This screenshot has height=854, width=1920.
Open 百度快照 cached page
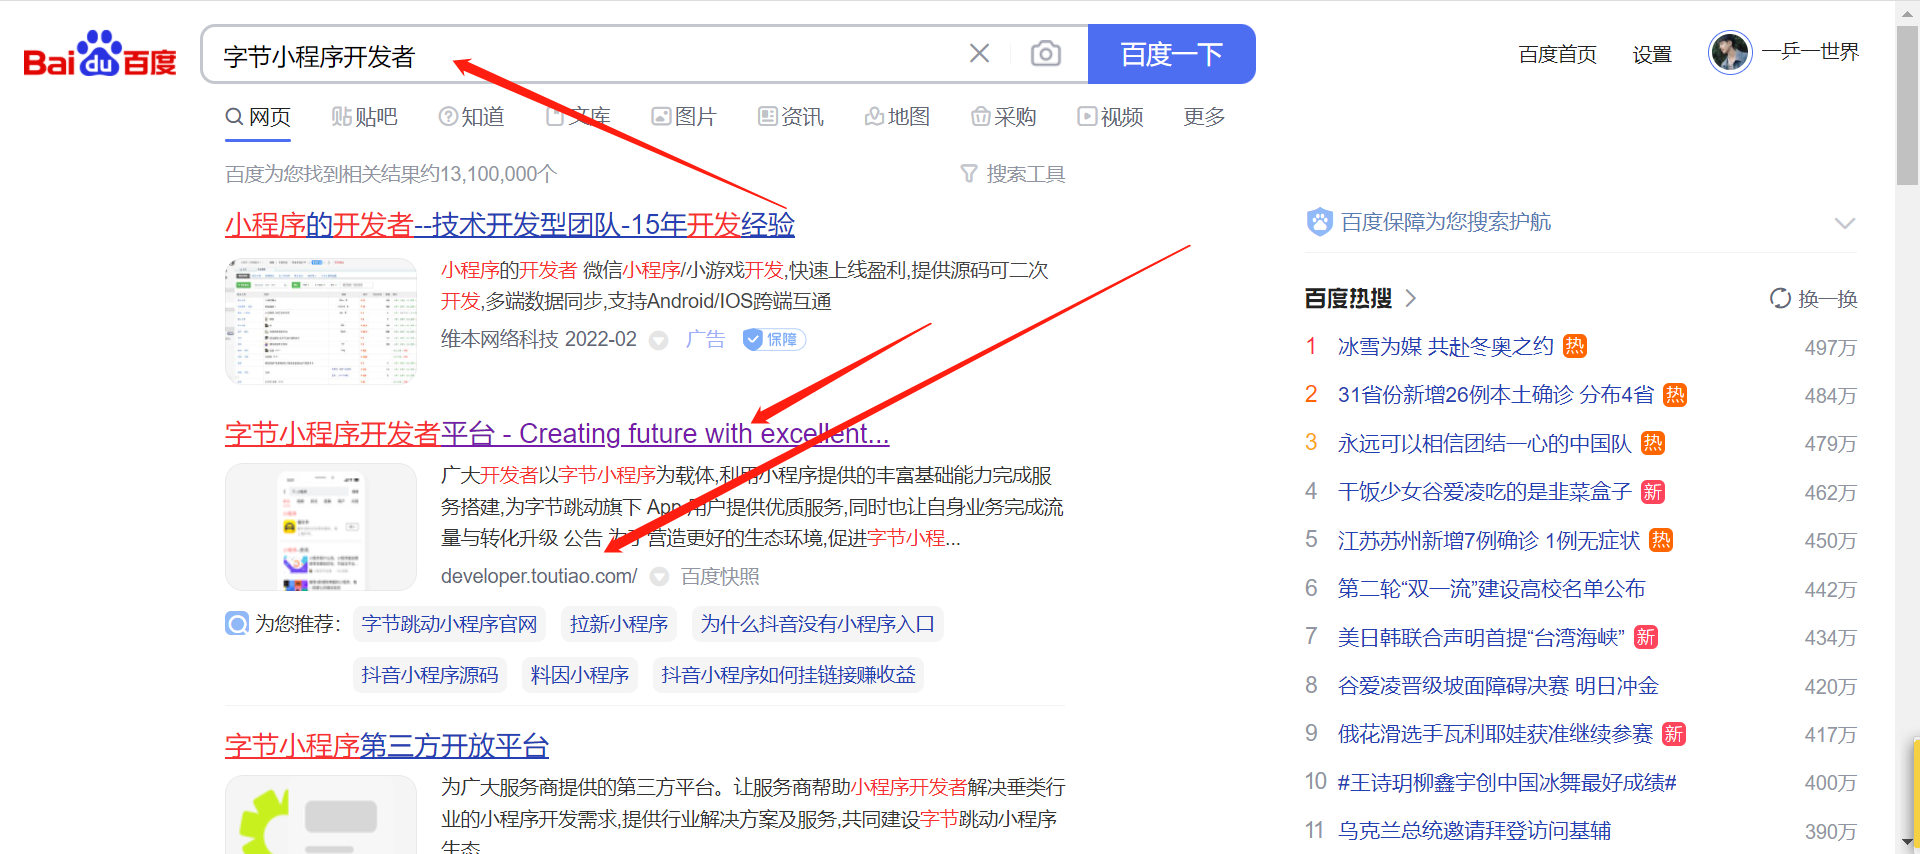click(720, 576)
